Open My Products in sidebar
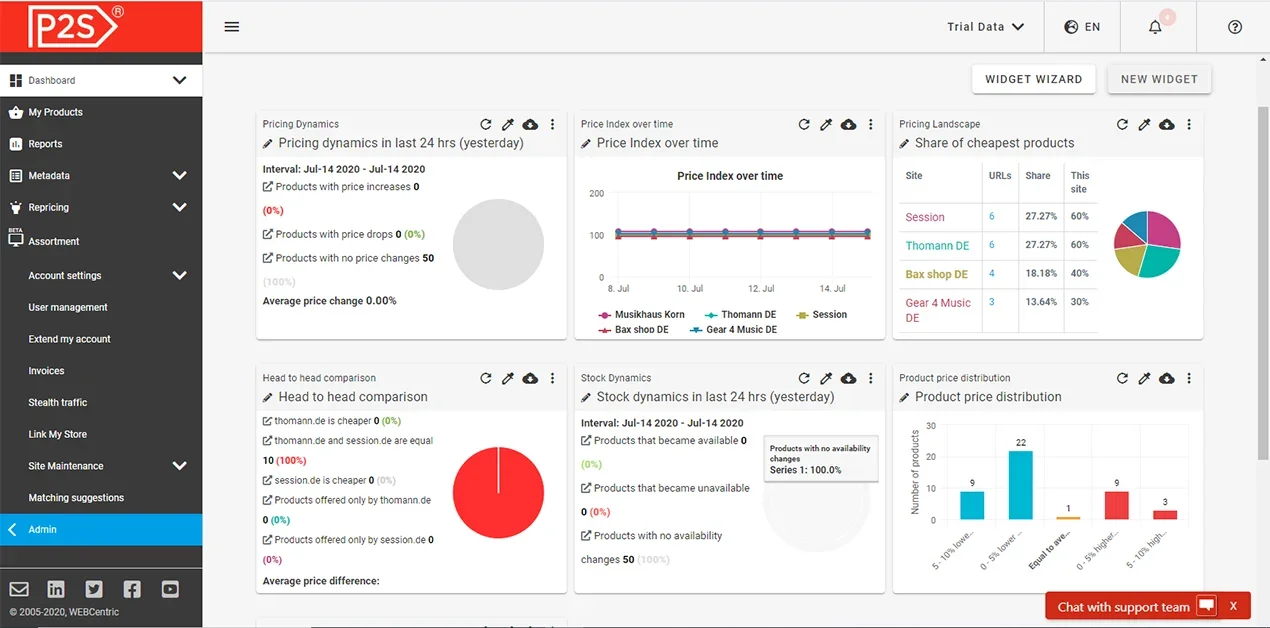The image size is (1270, 628). (x=55, y=112)
